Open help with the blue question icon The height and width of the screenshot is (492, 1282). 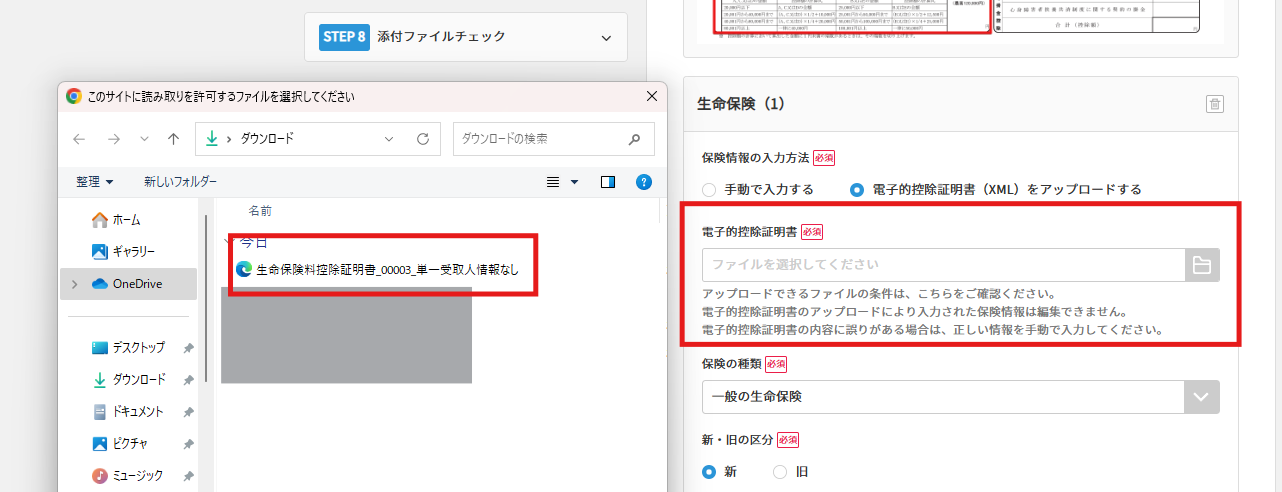pyautogui.click(x=644, y=182)
